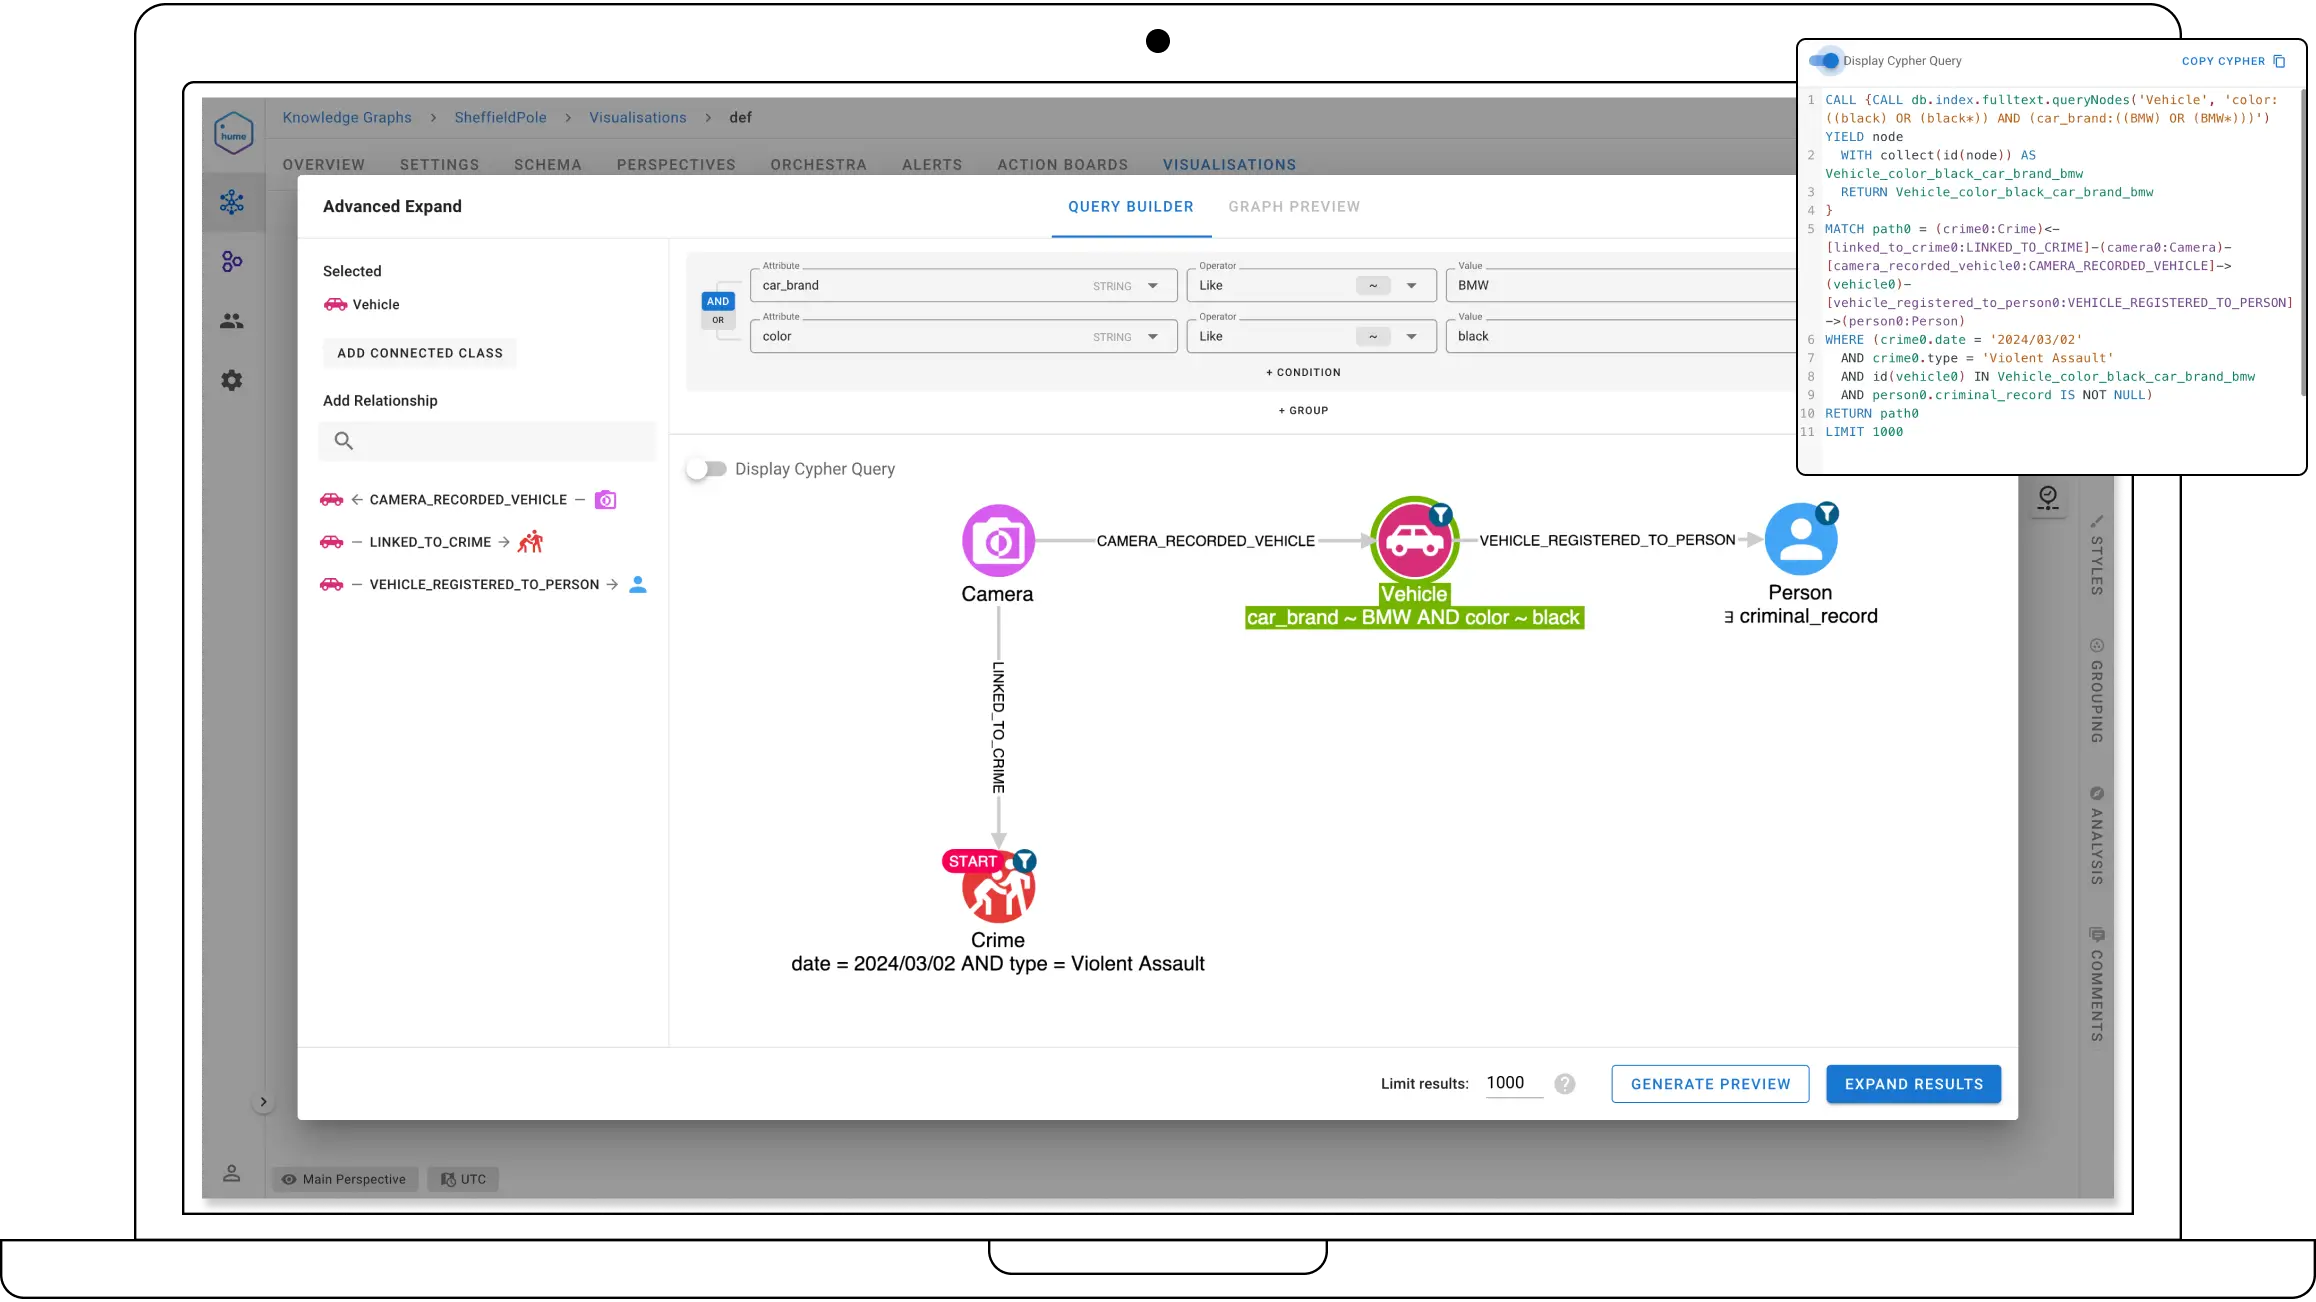The width and height of the screenshot is (2316, 1302).
Task: Open the SheffieldPole breadcrumb link
Action: 500,117
